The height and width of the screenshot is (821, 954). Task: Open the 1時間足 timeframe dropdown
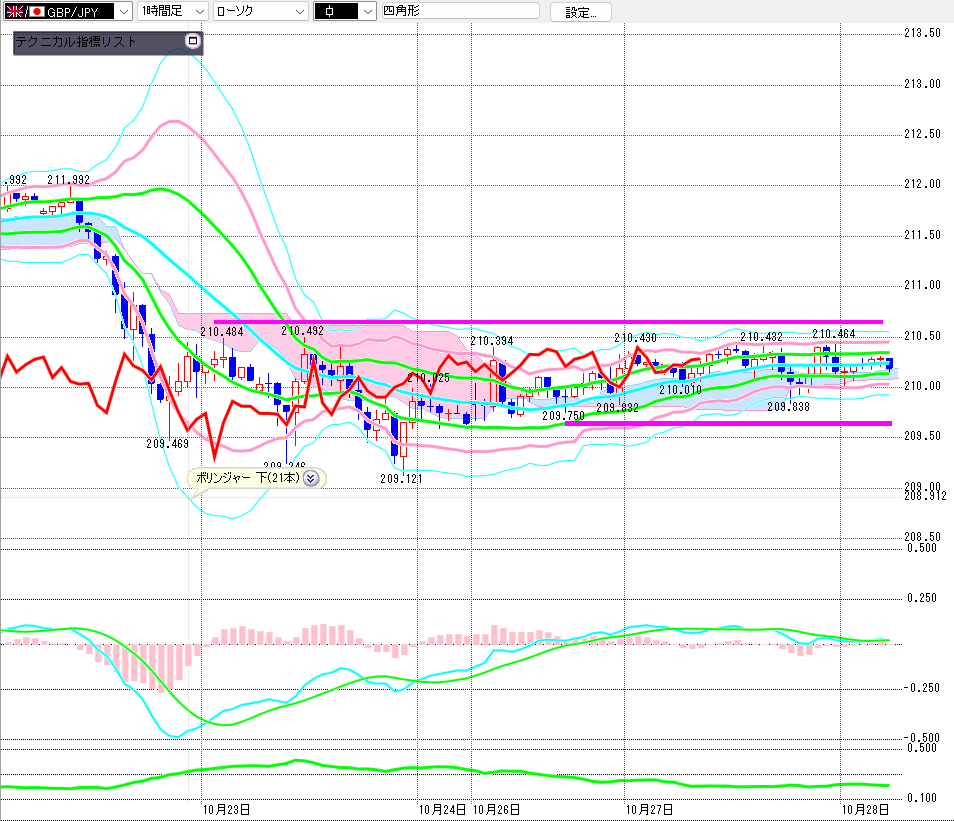point(173,11)
